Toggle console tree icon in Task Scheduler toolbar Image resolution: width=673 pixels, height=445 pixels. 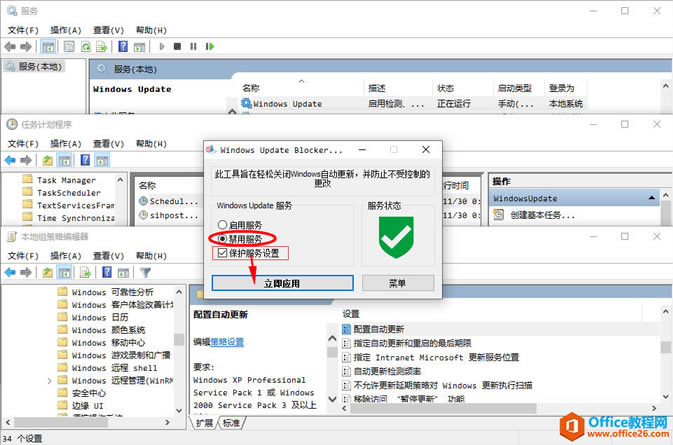pos(64,160)
